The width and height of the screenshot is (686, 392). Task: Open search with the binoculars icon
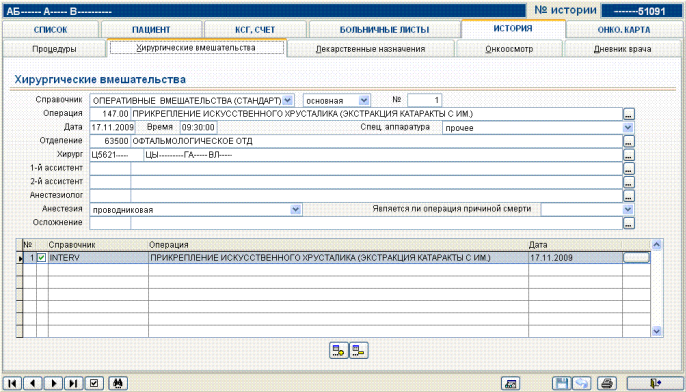tap(118, 383)
